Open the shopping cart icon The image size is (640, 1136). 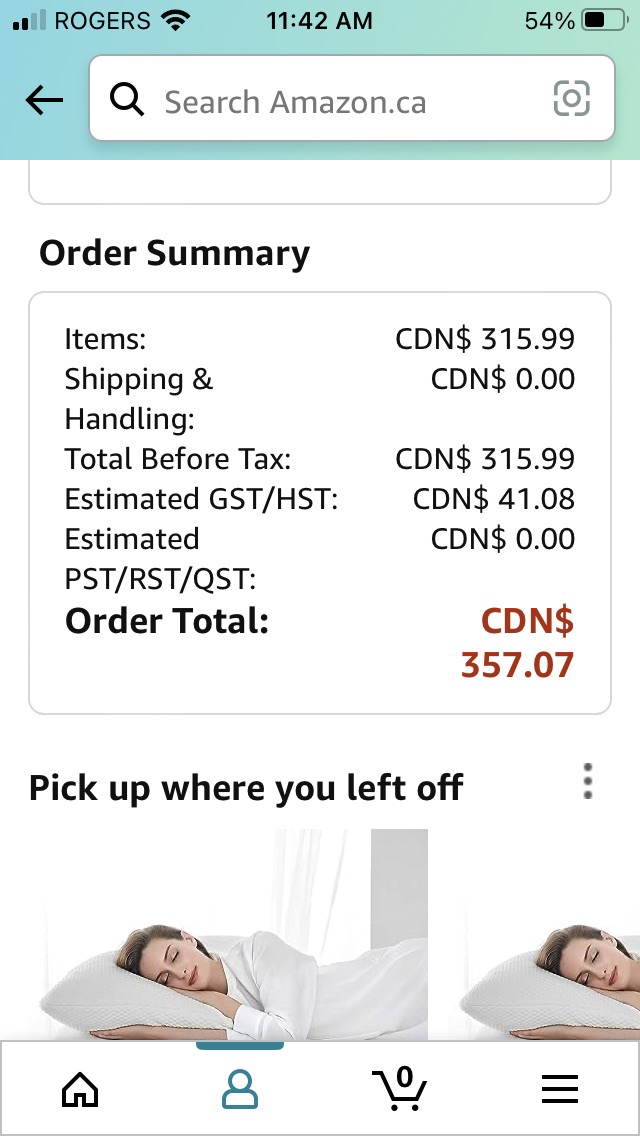(x=400, y=1088)
